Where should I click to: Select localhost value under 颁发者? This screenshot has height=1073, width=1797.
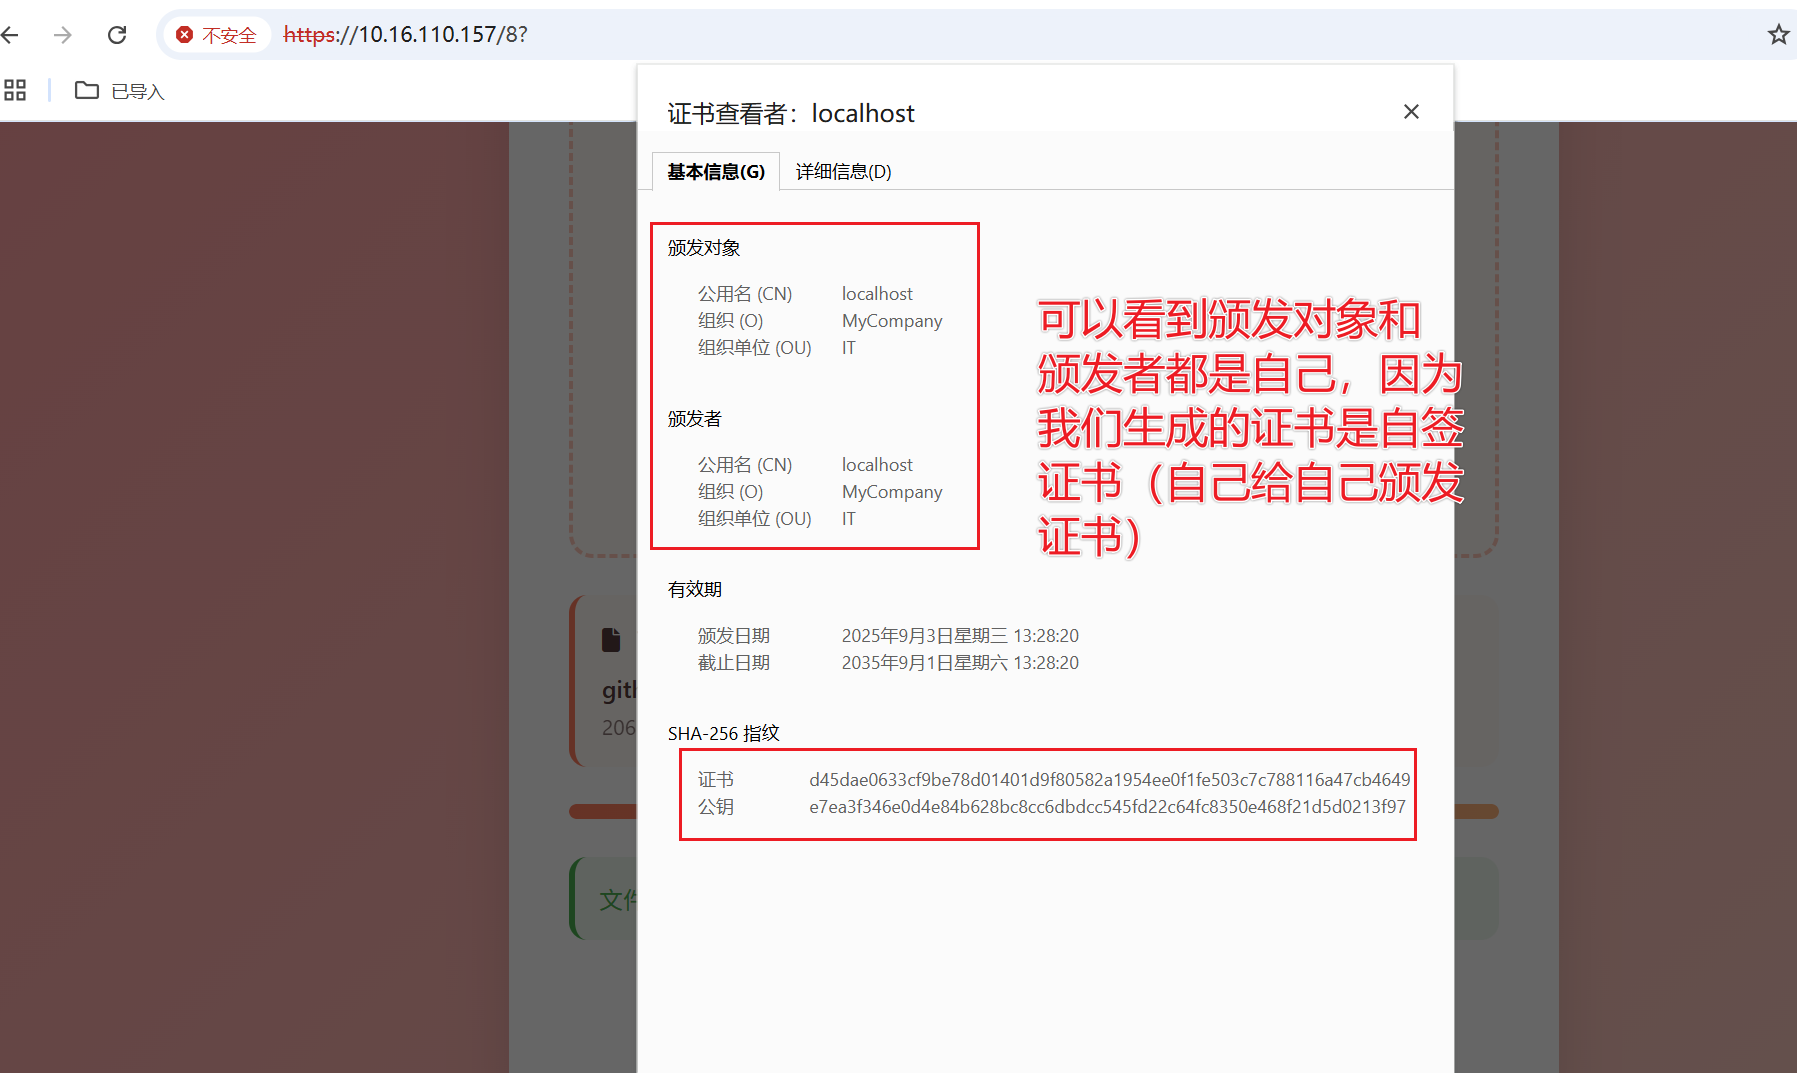877,465
